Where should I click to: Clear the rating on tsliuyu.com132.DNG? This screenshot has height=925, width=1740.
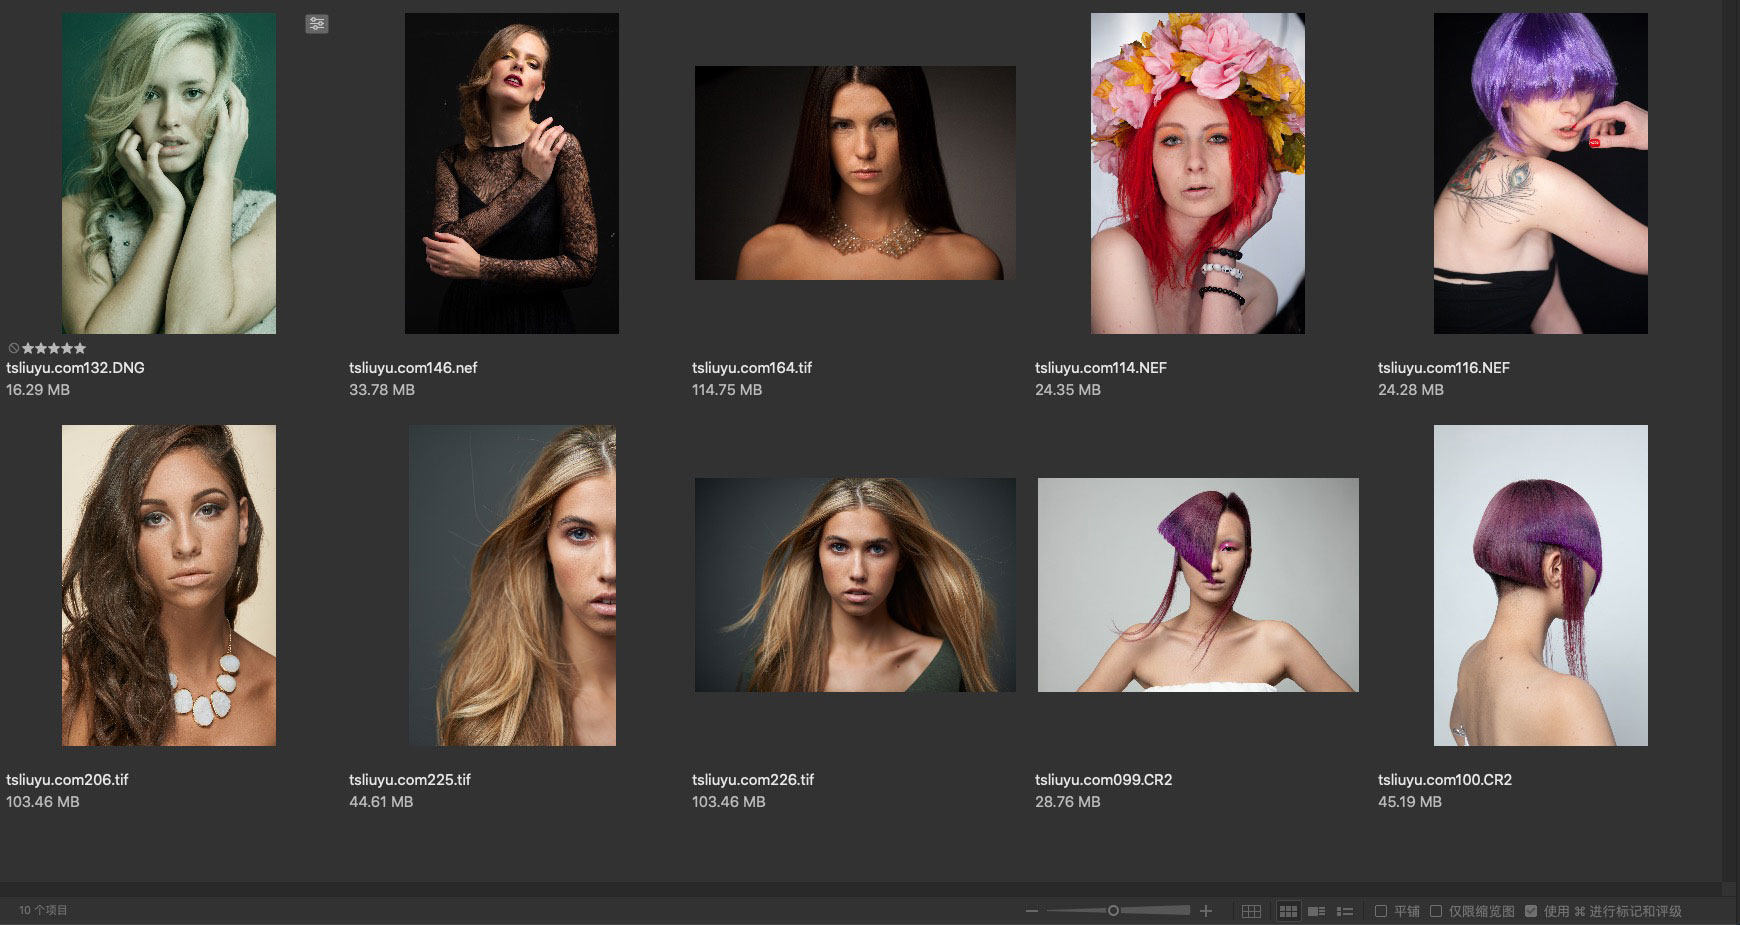(x=13, y=348)
